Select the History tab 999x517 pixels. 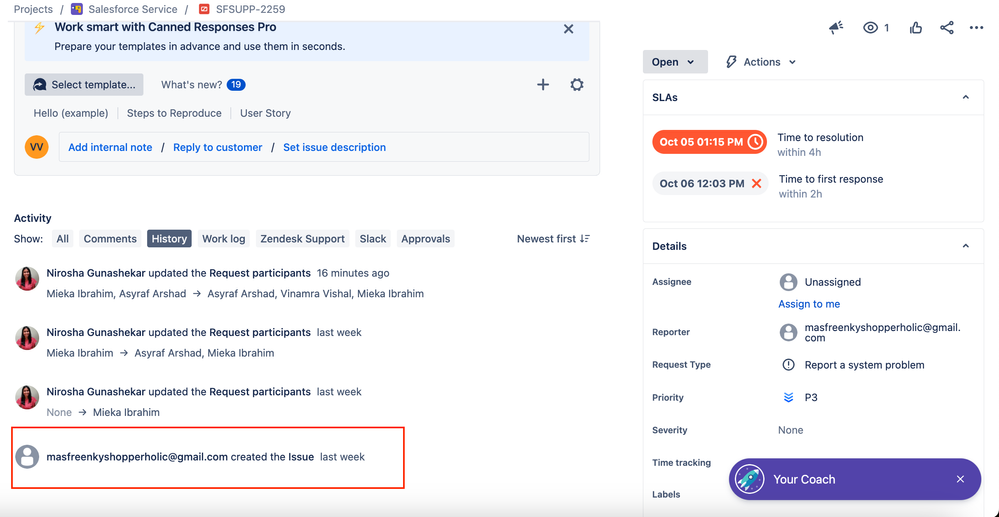tap(169, 238)
